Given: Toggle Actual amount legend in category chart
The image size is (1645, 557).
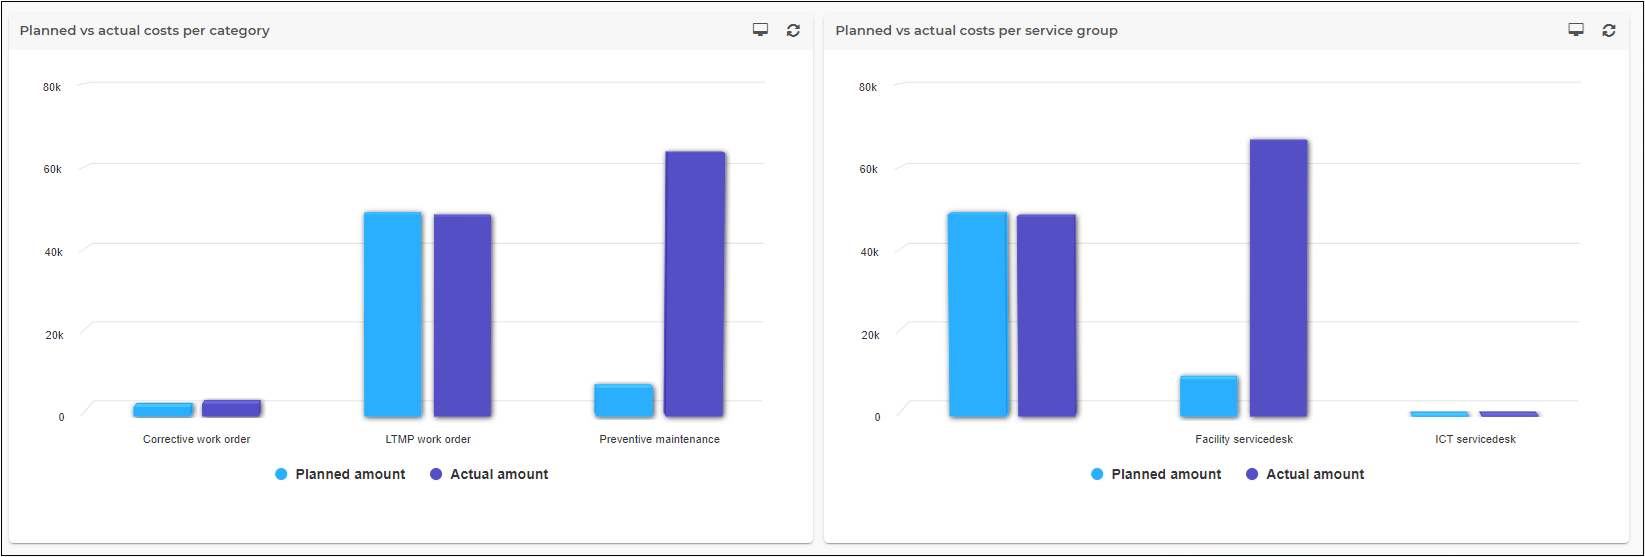Looking at the screenshot, I should pyautogui.click(x=489, y=474).
